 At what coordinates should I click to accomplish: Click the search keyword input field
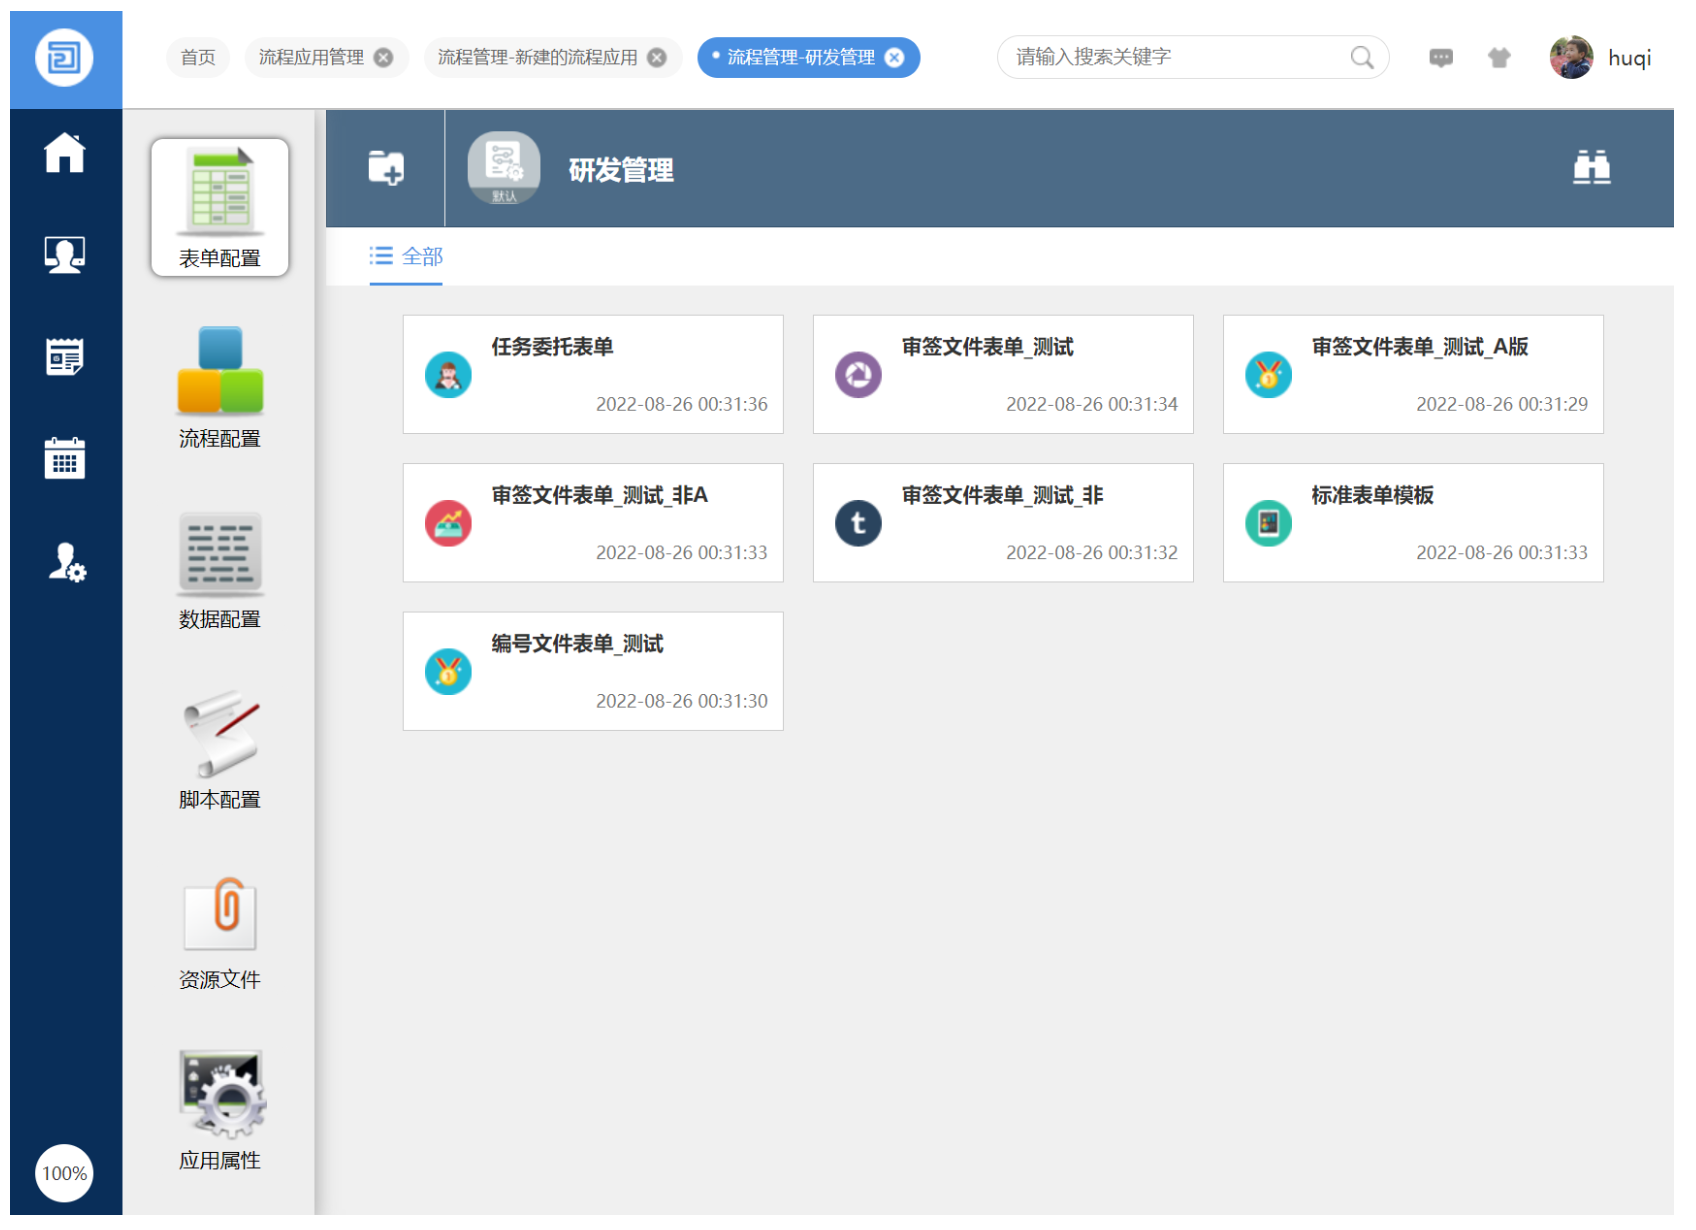[x=1178, y=58]
